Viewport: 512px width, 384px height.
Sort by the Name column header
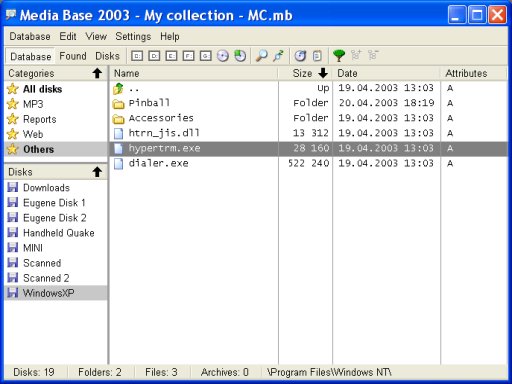click(194, 73)
